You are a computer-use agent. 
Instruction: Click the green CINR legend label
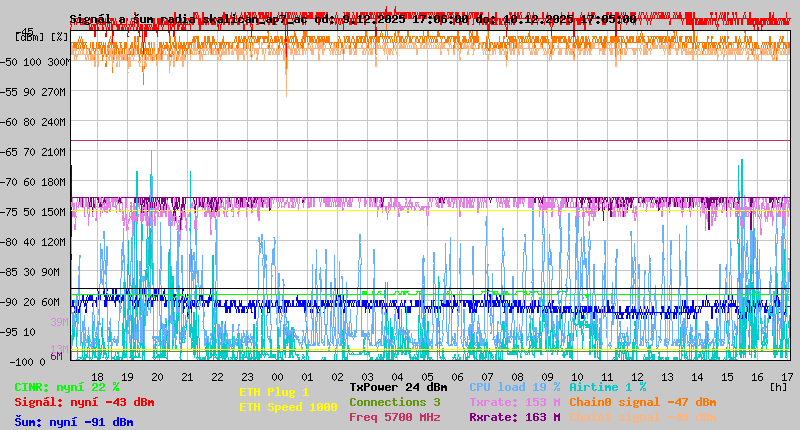(67, 387)
